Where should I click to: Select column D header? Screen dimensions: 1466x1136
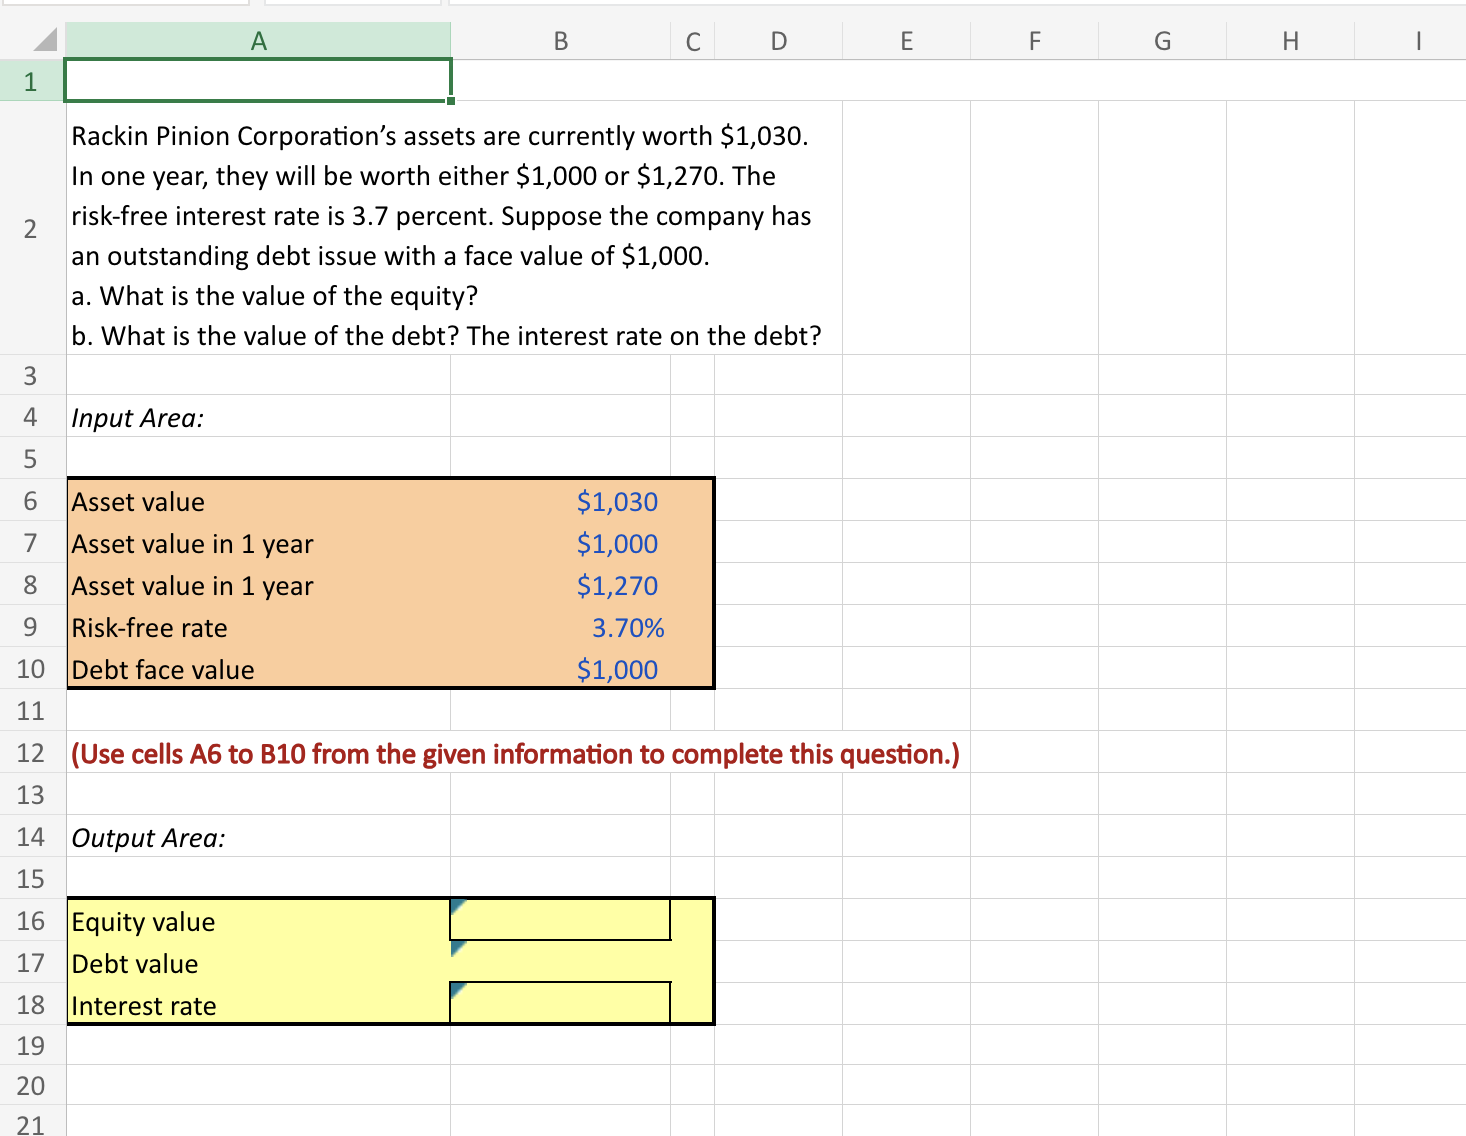tap(779, 41)
